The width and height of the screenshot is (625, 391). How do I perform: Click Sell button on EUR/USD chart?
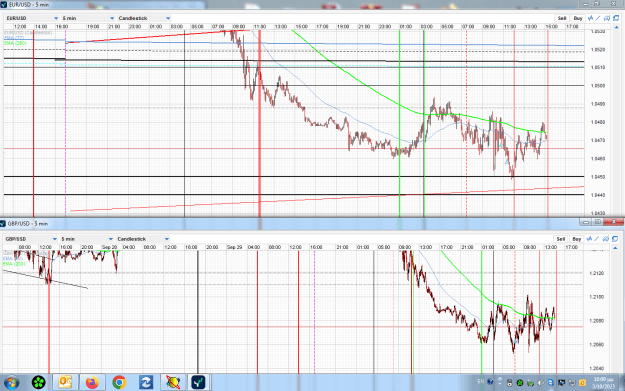[x=562, y=18]
